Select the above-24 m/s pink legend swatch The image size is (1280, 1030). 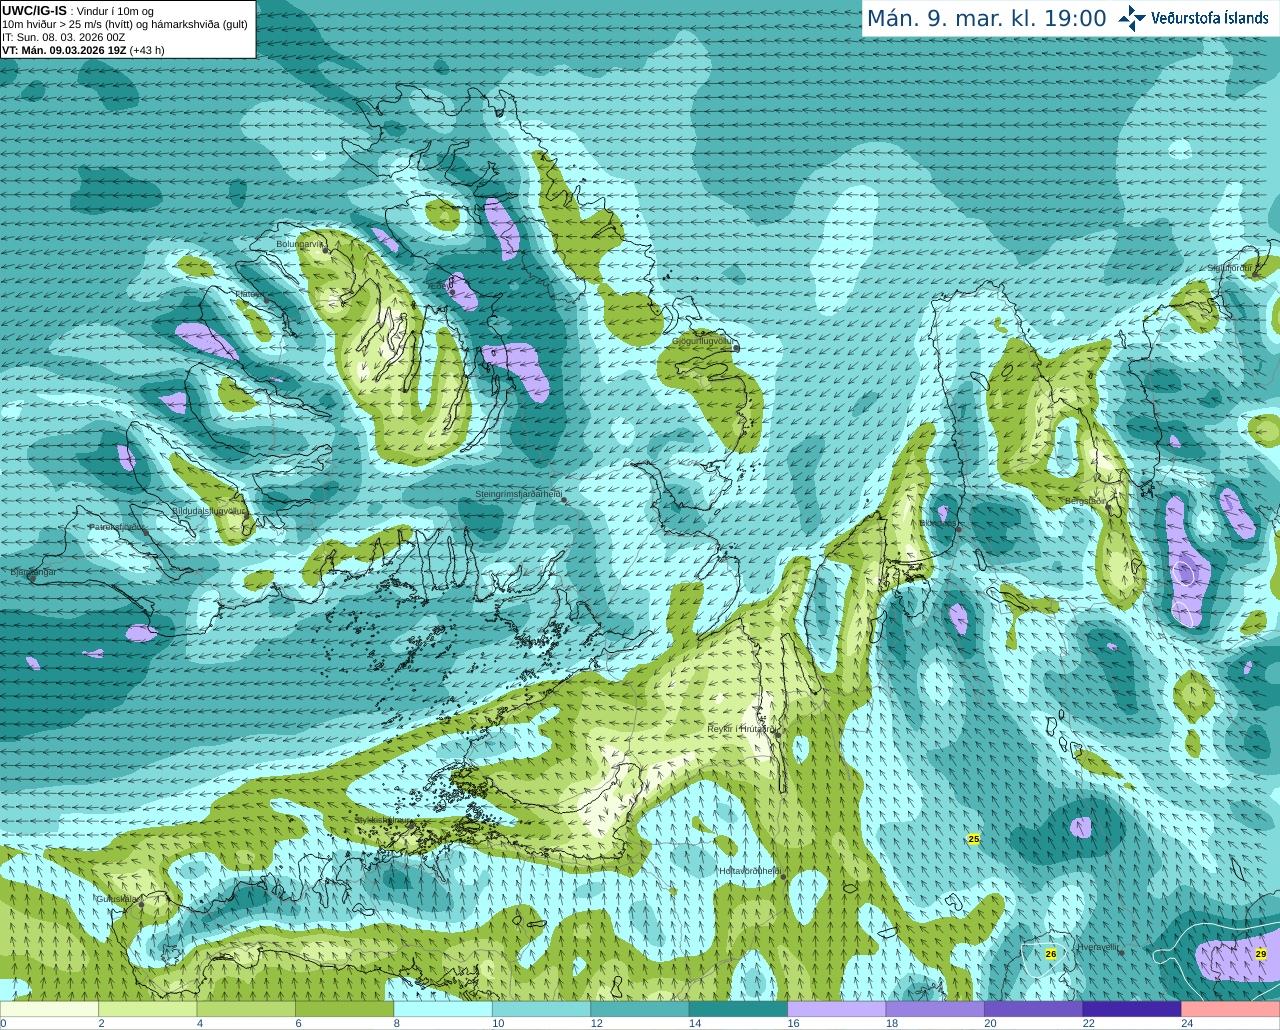tap(1230, 1009)
